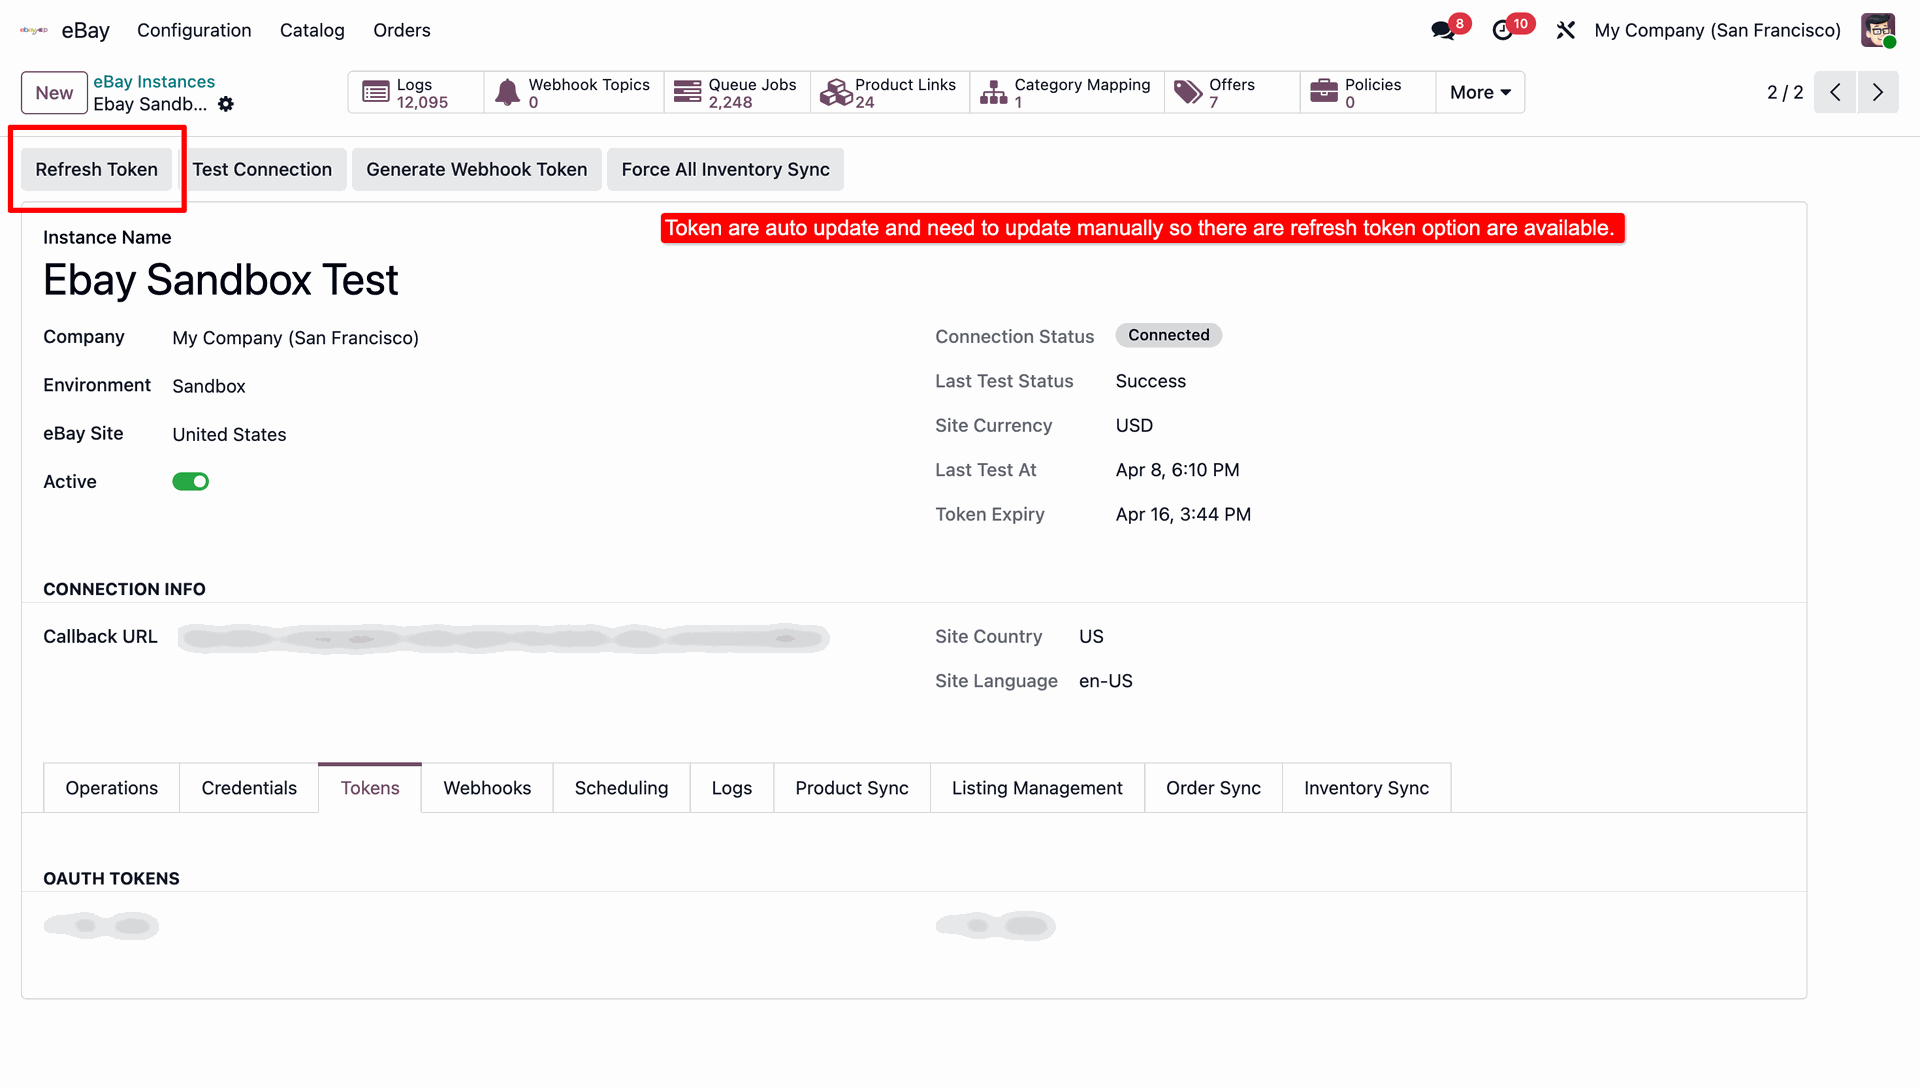Screen dimensions: 1920x1087
Task: Switch to the Operations tab
Action: click(112, 788)
